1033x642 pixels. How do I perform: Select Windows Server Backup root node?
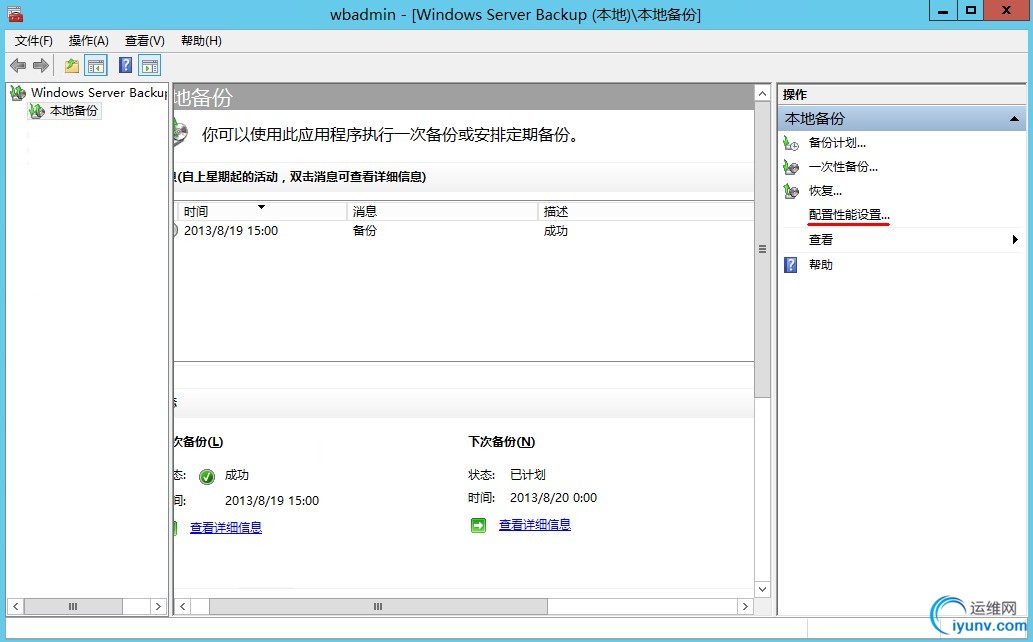pos(99,93)
